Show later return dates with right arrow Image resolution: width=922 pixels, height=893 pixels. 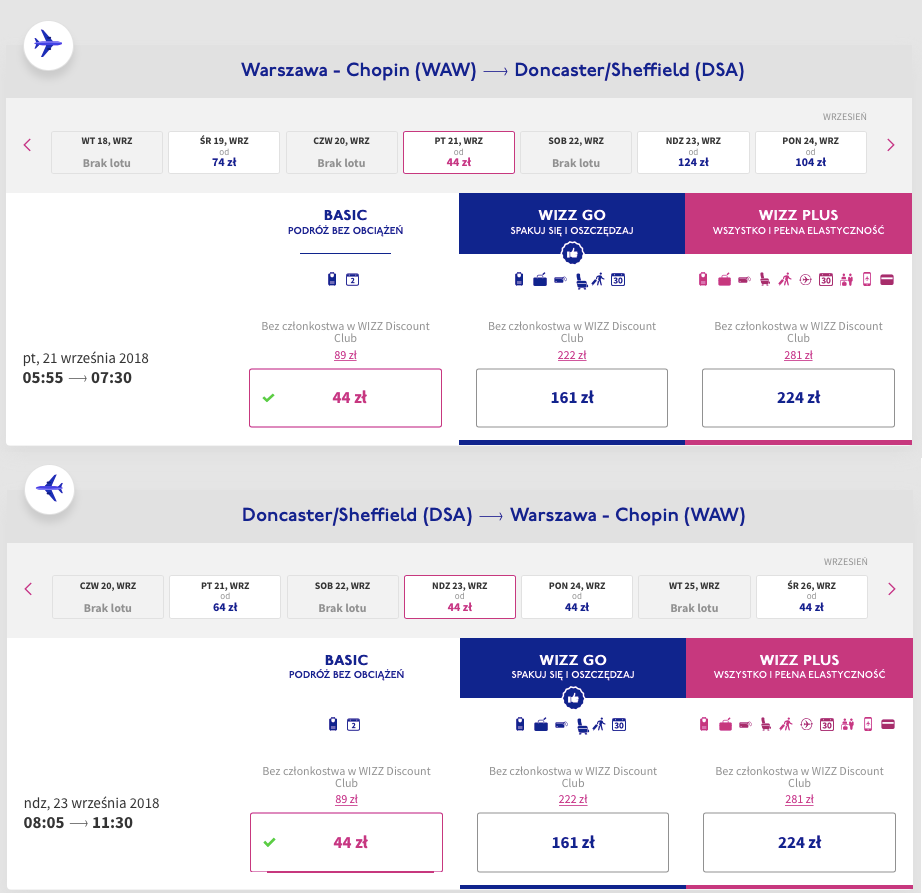click(891, 589)
